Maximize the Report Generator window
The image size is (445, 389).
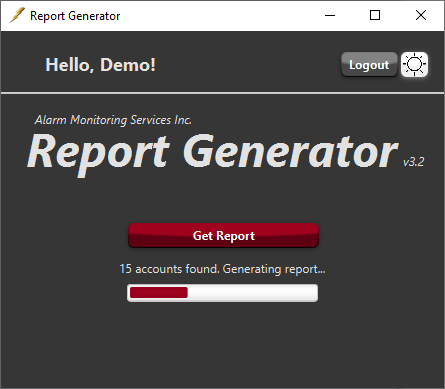click(375, 15)
